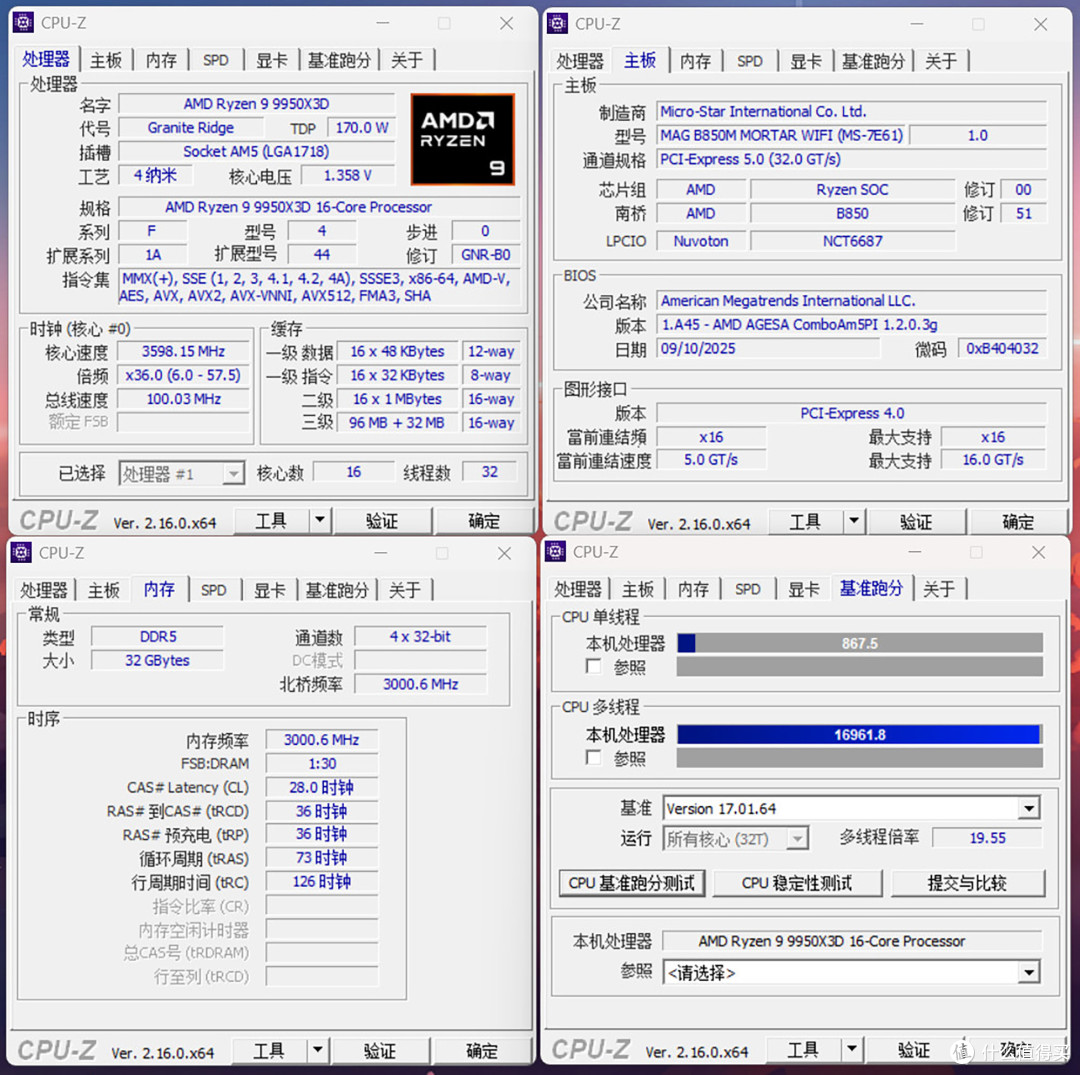Screen dimensions: 1080x1075
Task: Expand the 工具 arrow in the processor window
Action: coord(320,521)
